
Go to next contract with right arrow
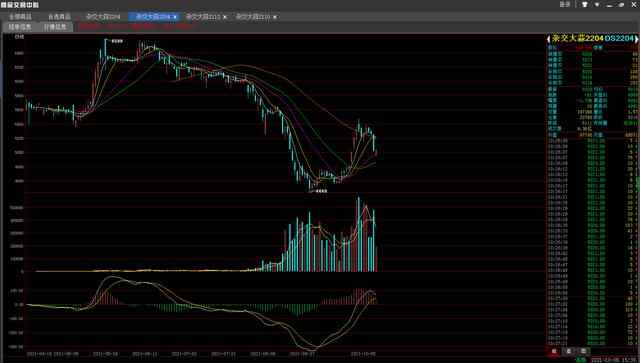click(636, 39)
